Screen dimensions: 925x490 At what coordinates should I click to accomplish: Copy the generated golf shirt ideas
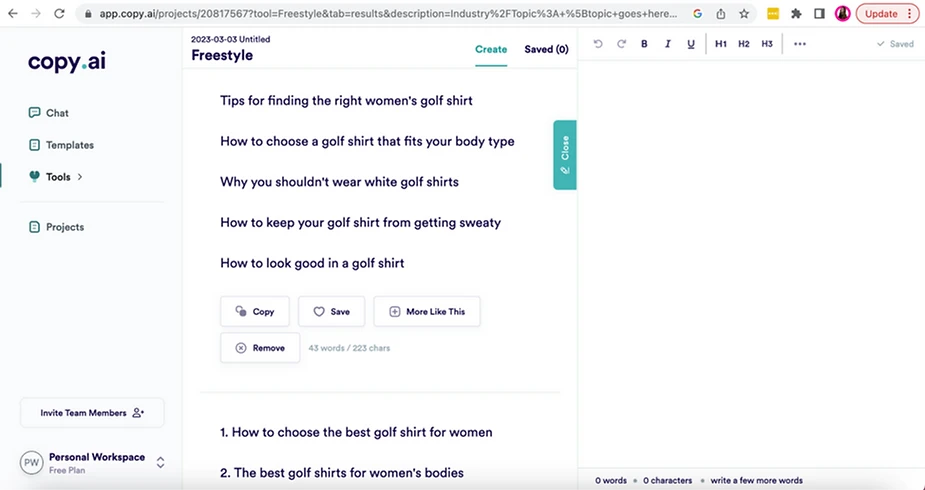coord(255,311)
